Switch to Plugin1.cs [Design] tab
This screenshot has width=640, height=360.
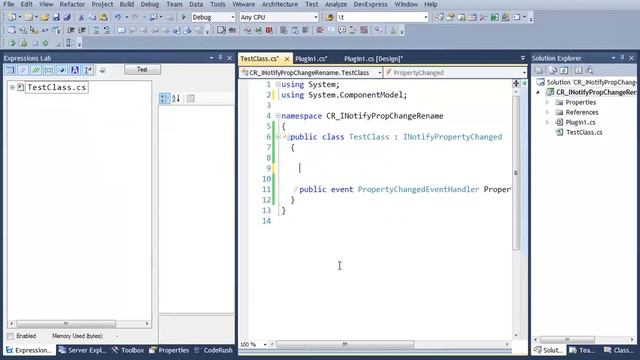tap(373, 59)
